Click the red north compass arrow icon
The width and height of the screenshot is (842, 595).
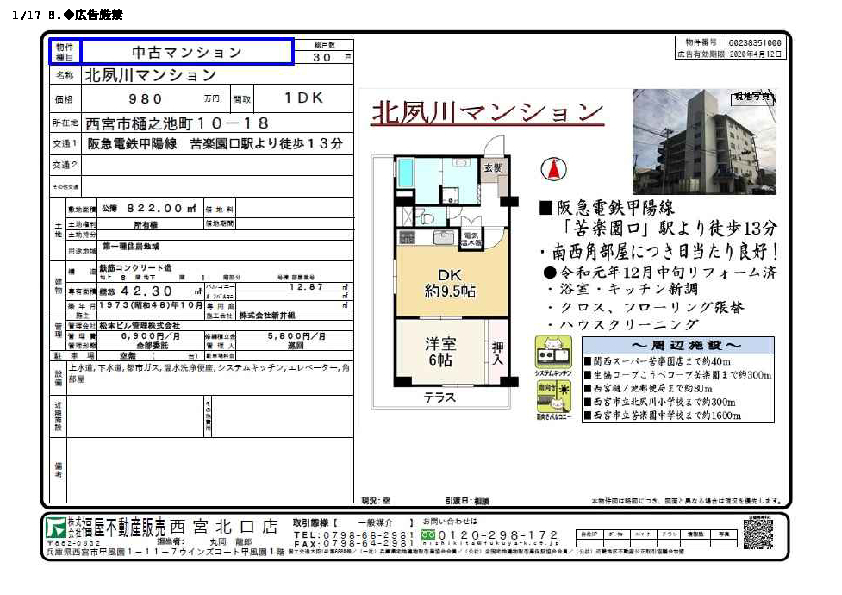pos(547,168)
